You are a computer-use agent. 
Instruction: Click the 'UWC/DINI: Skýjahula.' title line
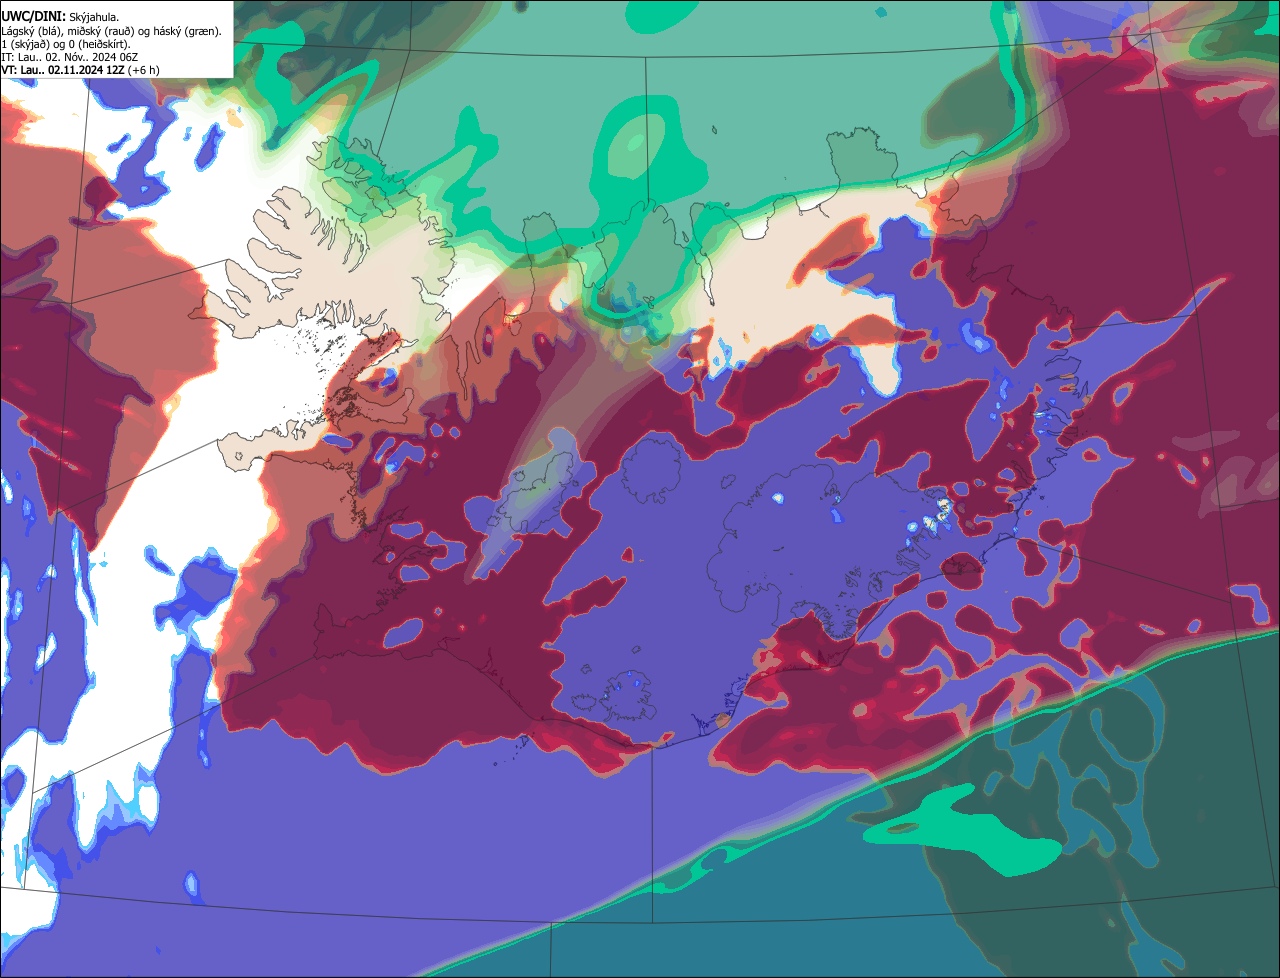click(60, 17)
